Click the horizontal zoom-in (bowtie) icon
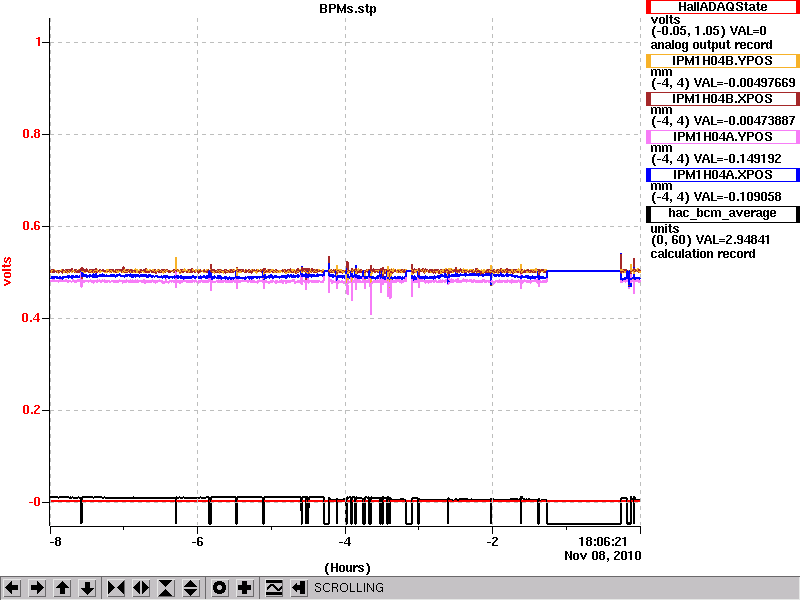The image size is (800, 600). [x=116, y=588]
